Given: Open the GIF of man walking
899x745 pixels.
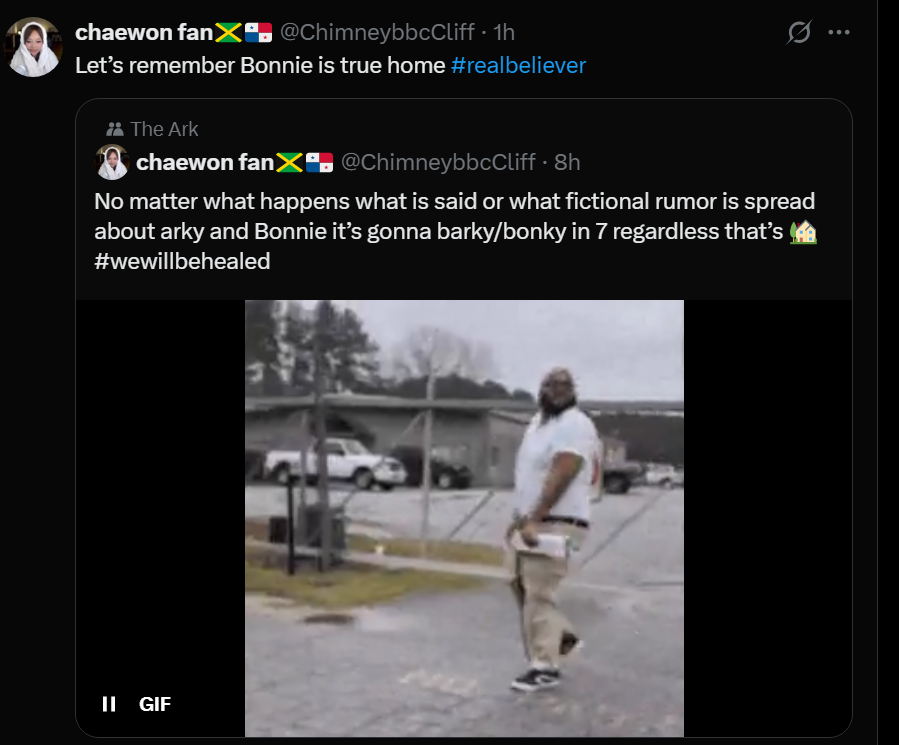Looking at the screenshot, I should coord(464,518).
